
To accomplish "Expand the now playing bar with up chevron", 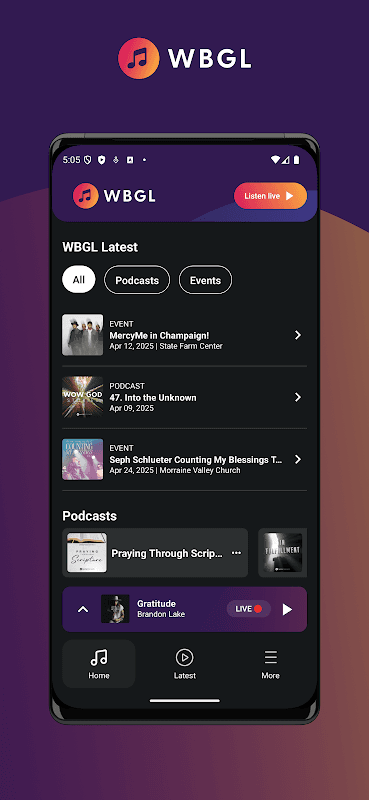I will (x=83, y=609).
